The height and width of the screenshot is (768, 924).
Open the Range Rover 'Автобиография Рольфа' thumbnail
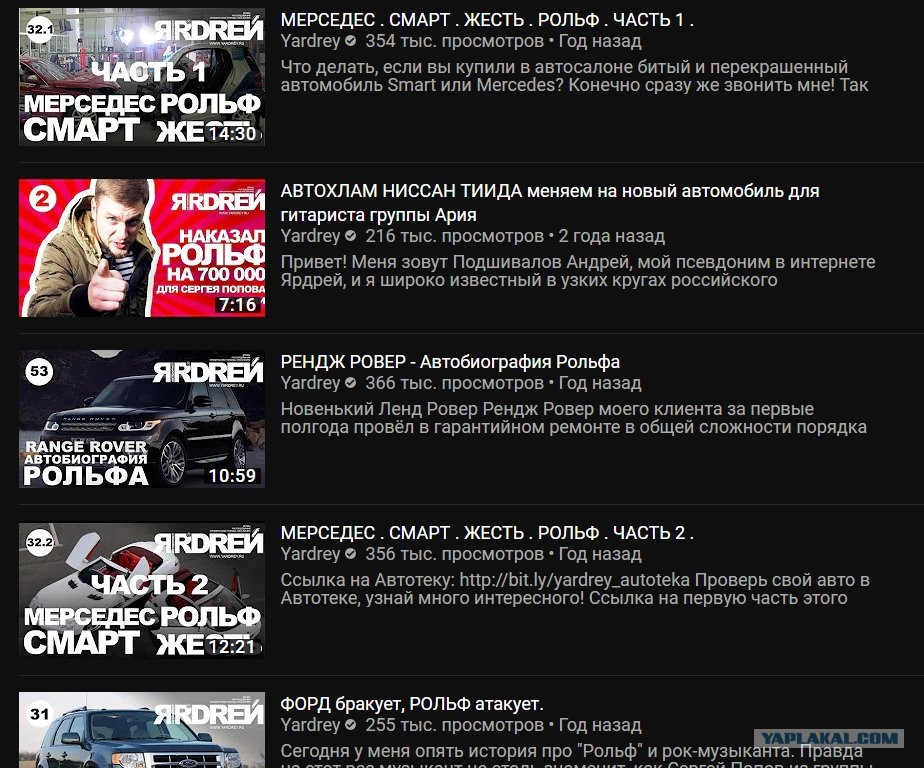click(x=142, y=419)
